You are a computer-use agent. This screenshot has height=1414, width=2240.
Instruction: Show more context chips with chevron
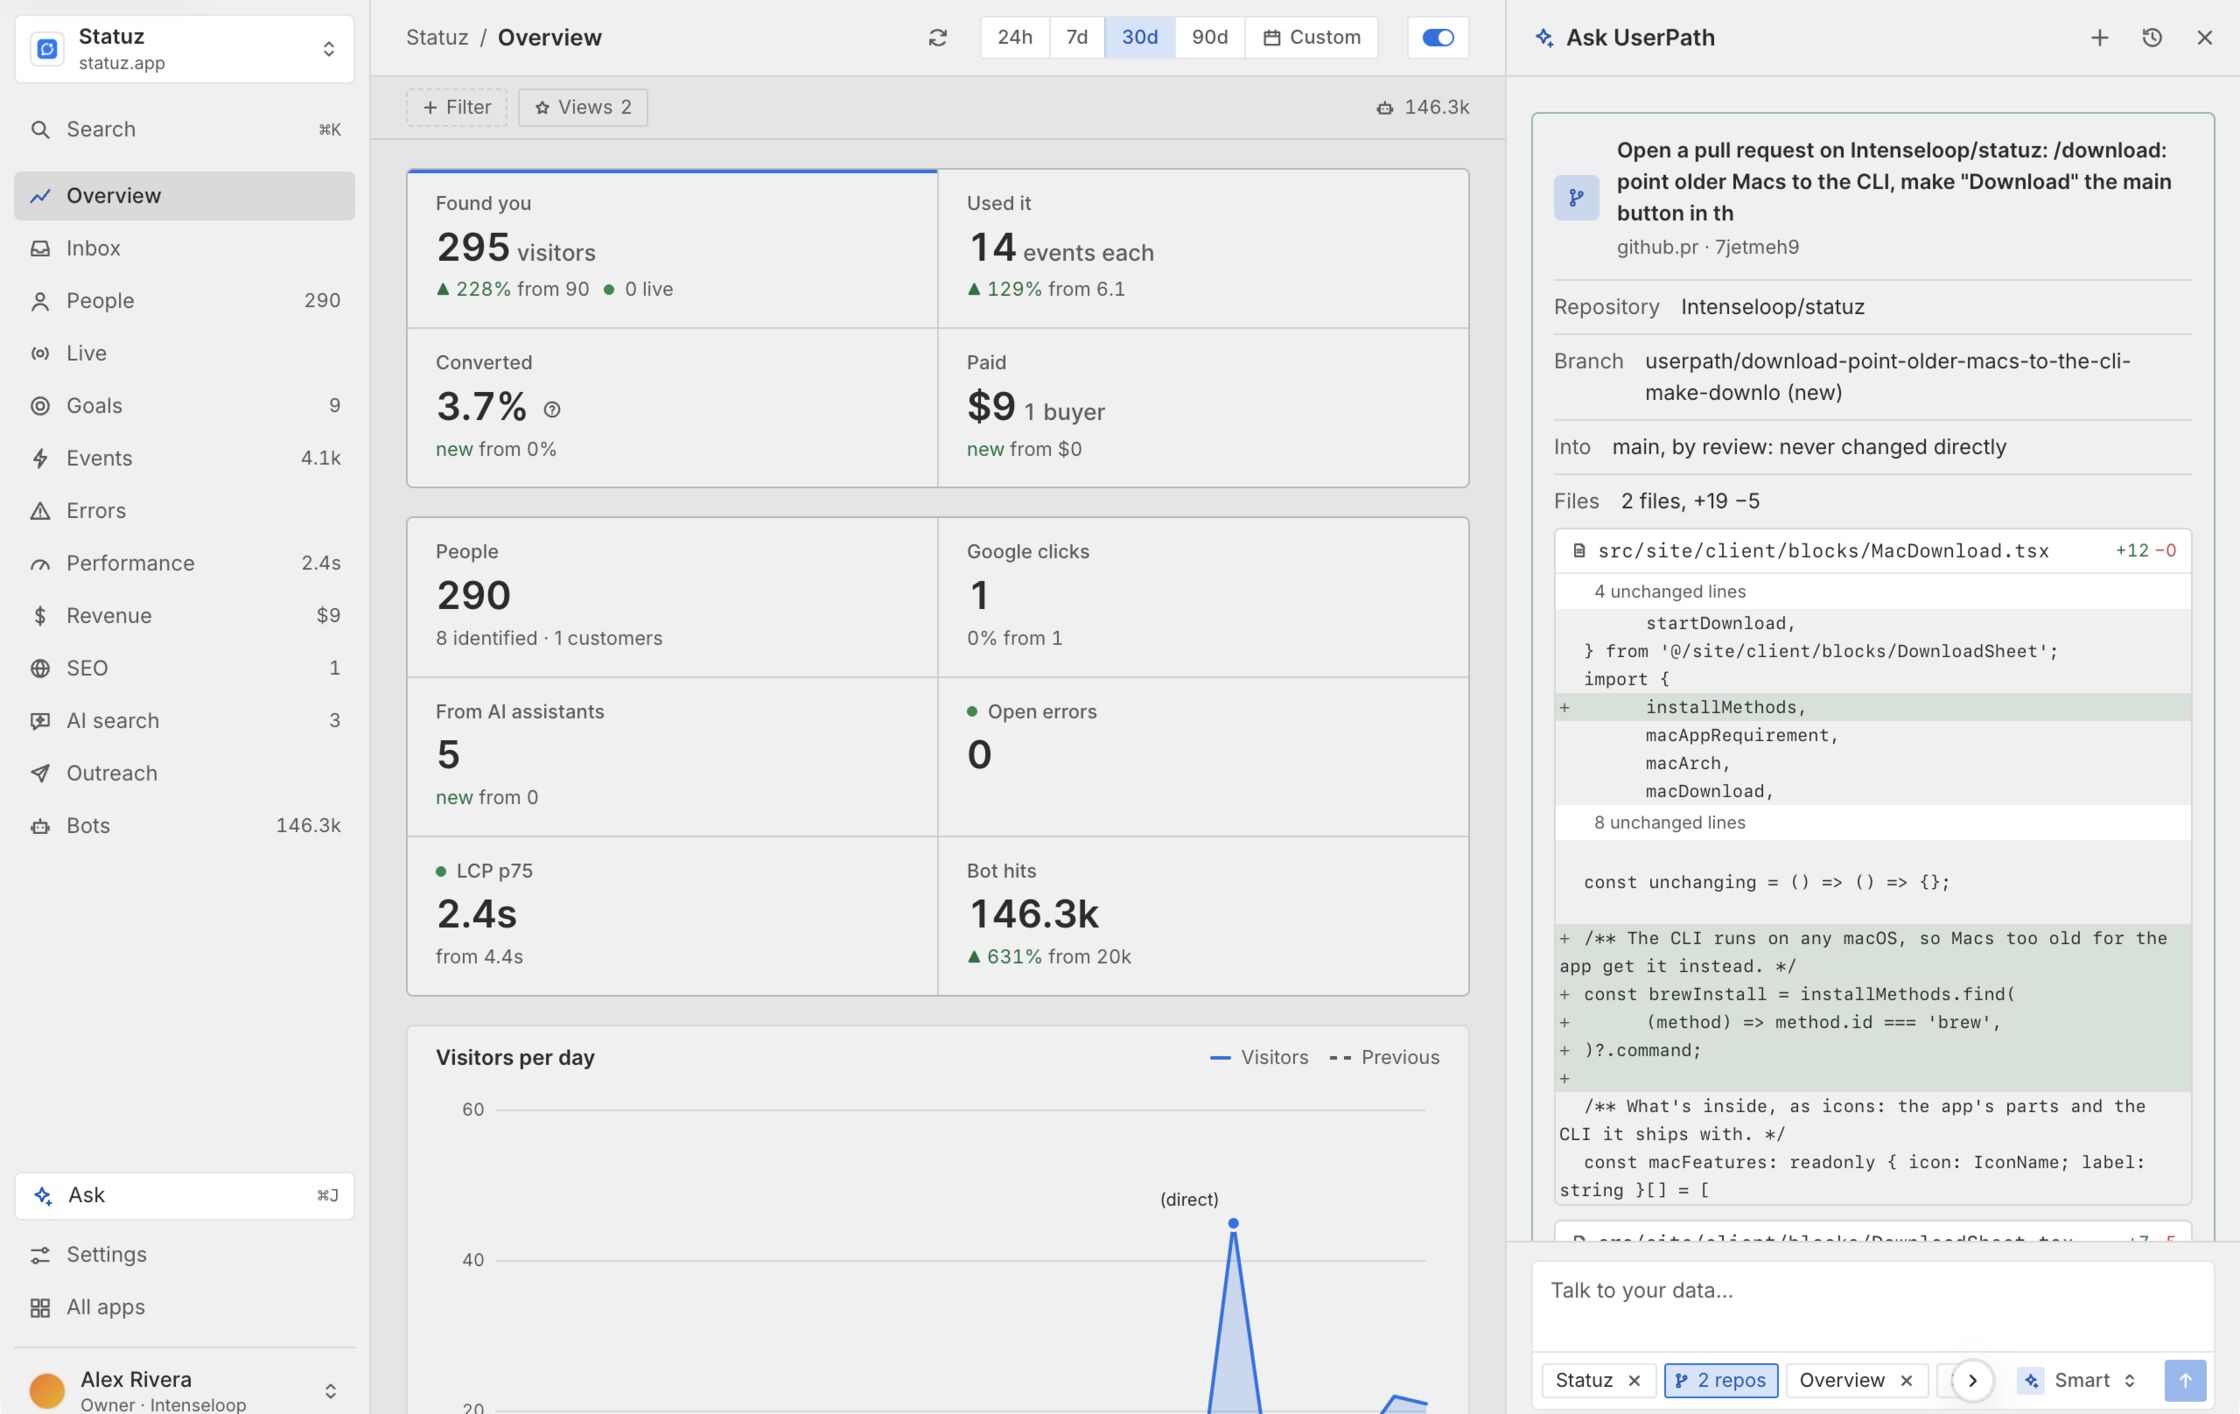[1972, 1380]
